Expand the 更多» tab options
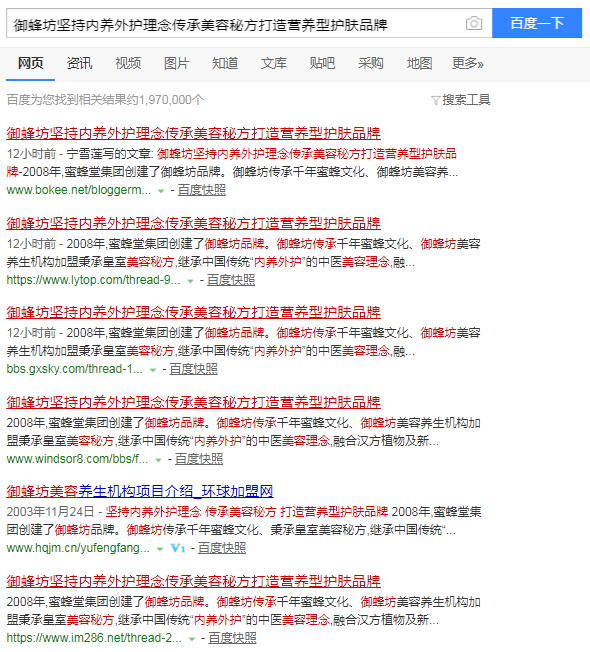The height and width of the screenshot is (652, 590). click(468, 64)
